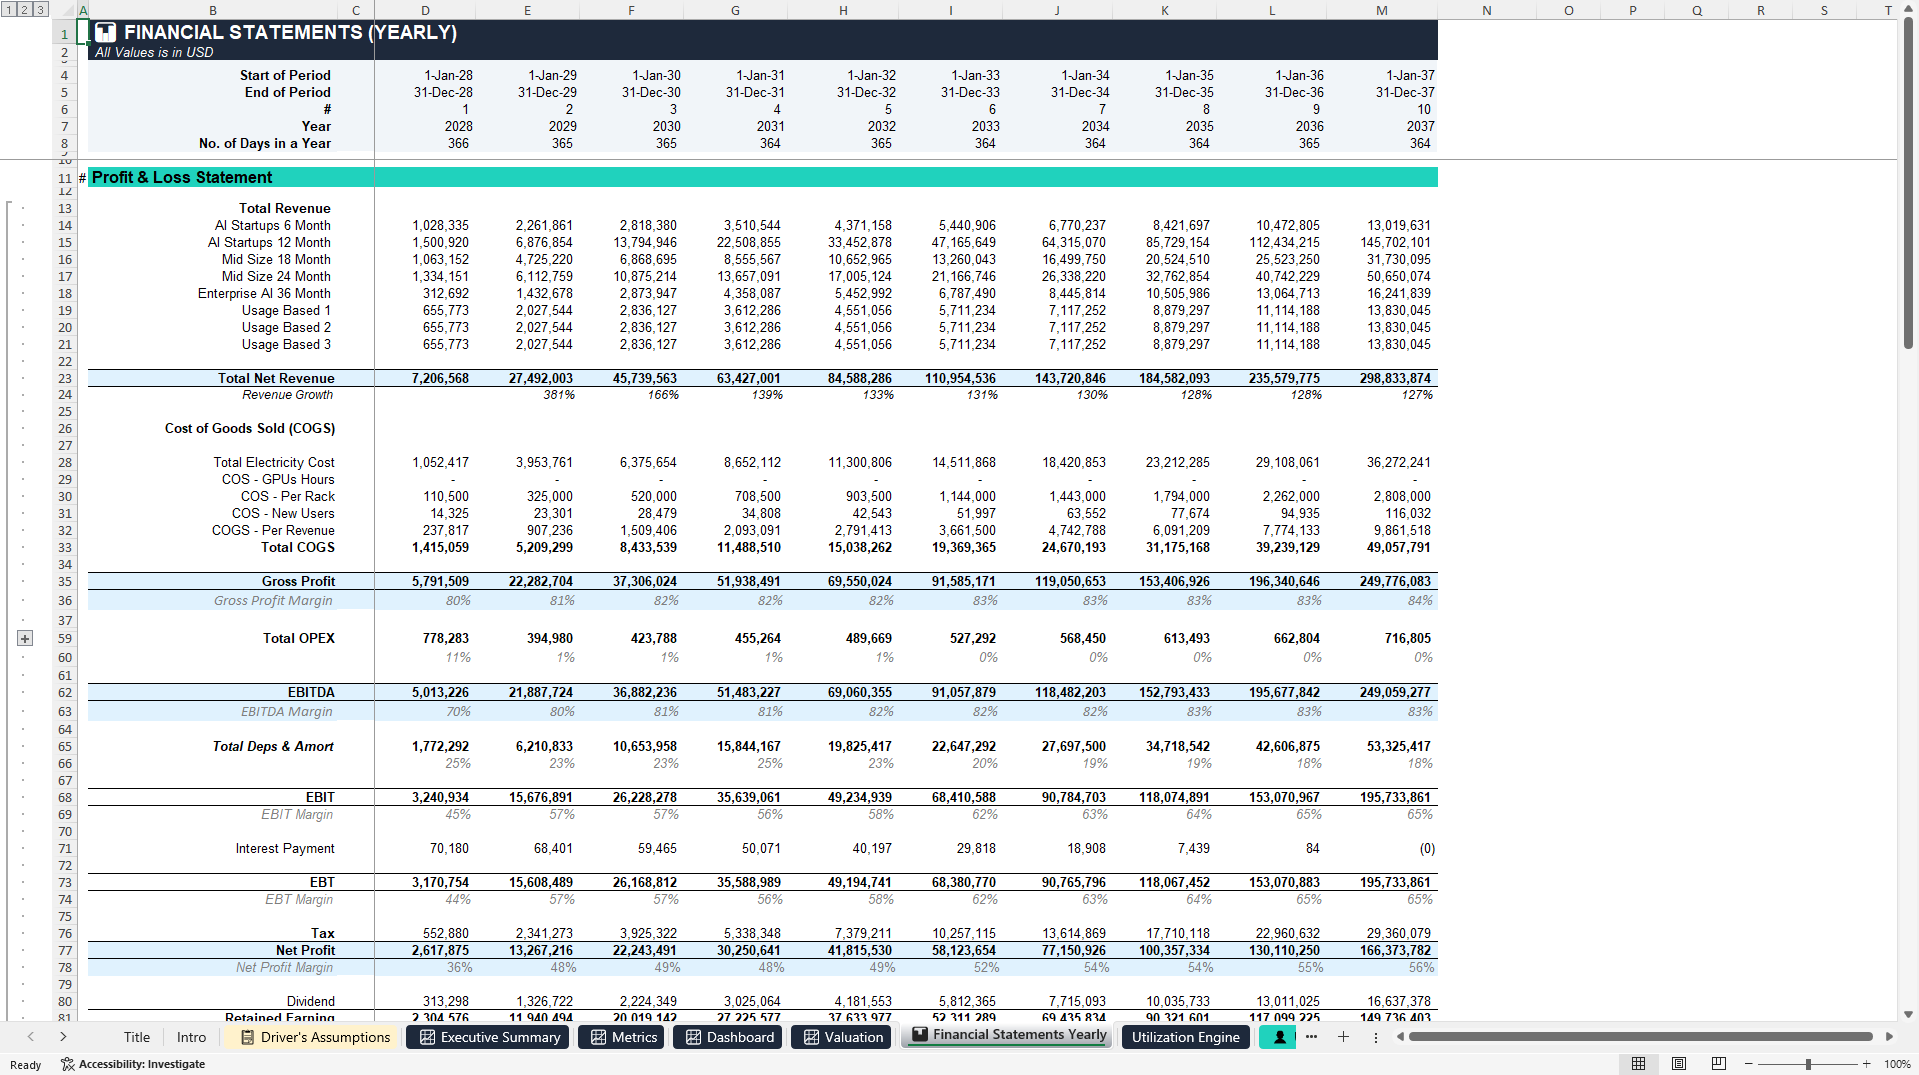Screen dimensions: 1919x1075
Task: Expand the grouped OPEX rows with plus button
Action: 25,638
